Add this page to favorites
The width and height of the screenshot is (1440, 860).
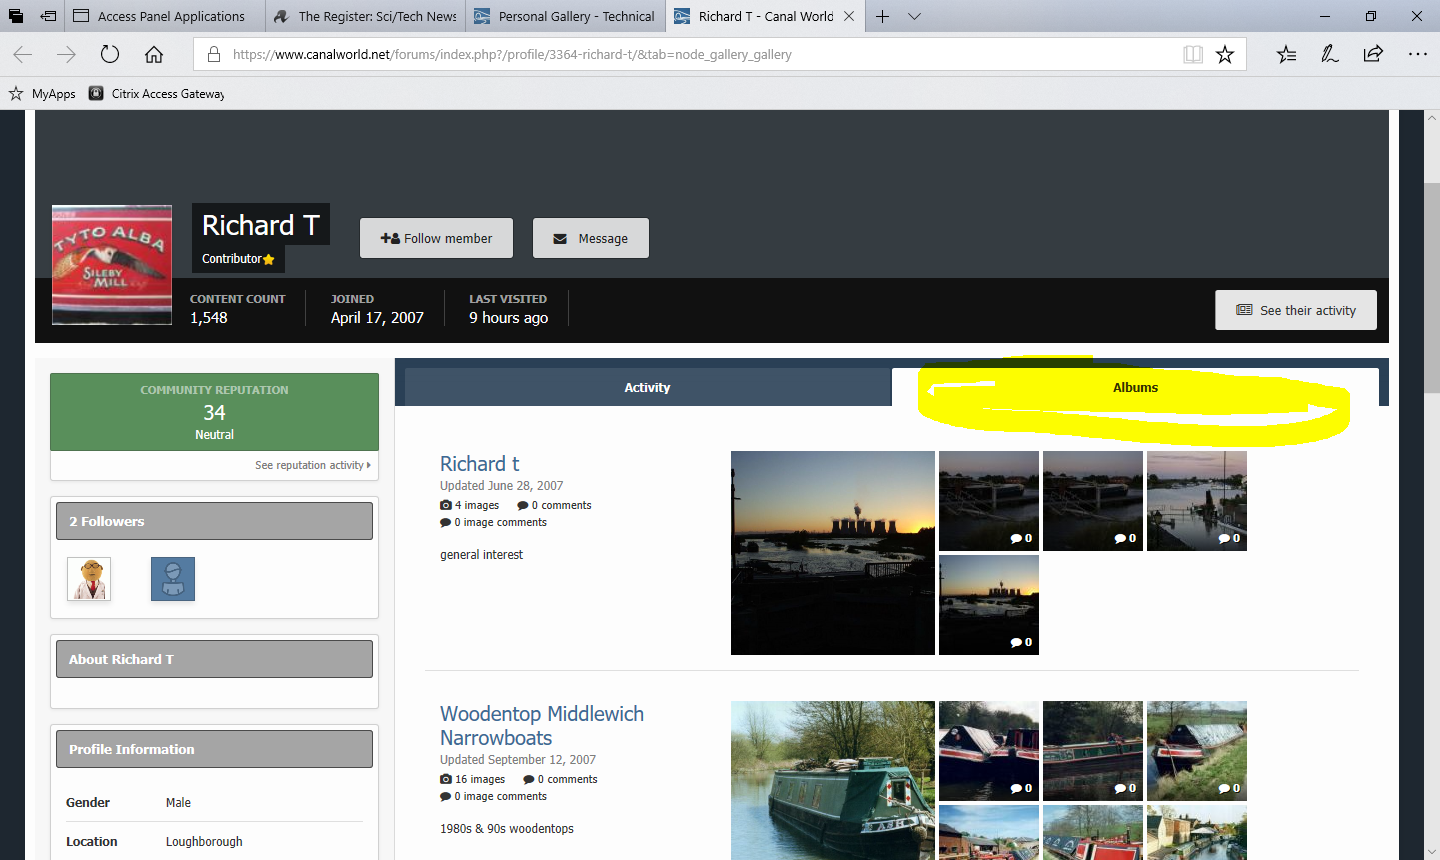coord(1225,55)
